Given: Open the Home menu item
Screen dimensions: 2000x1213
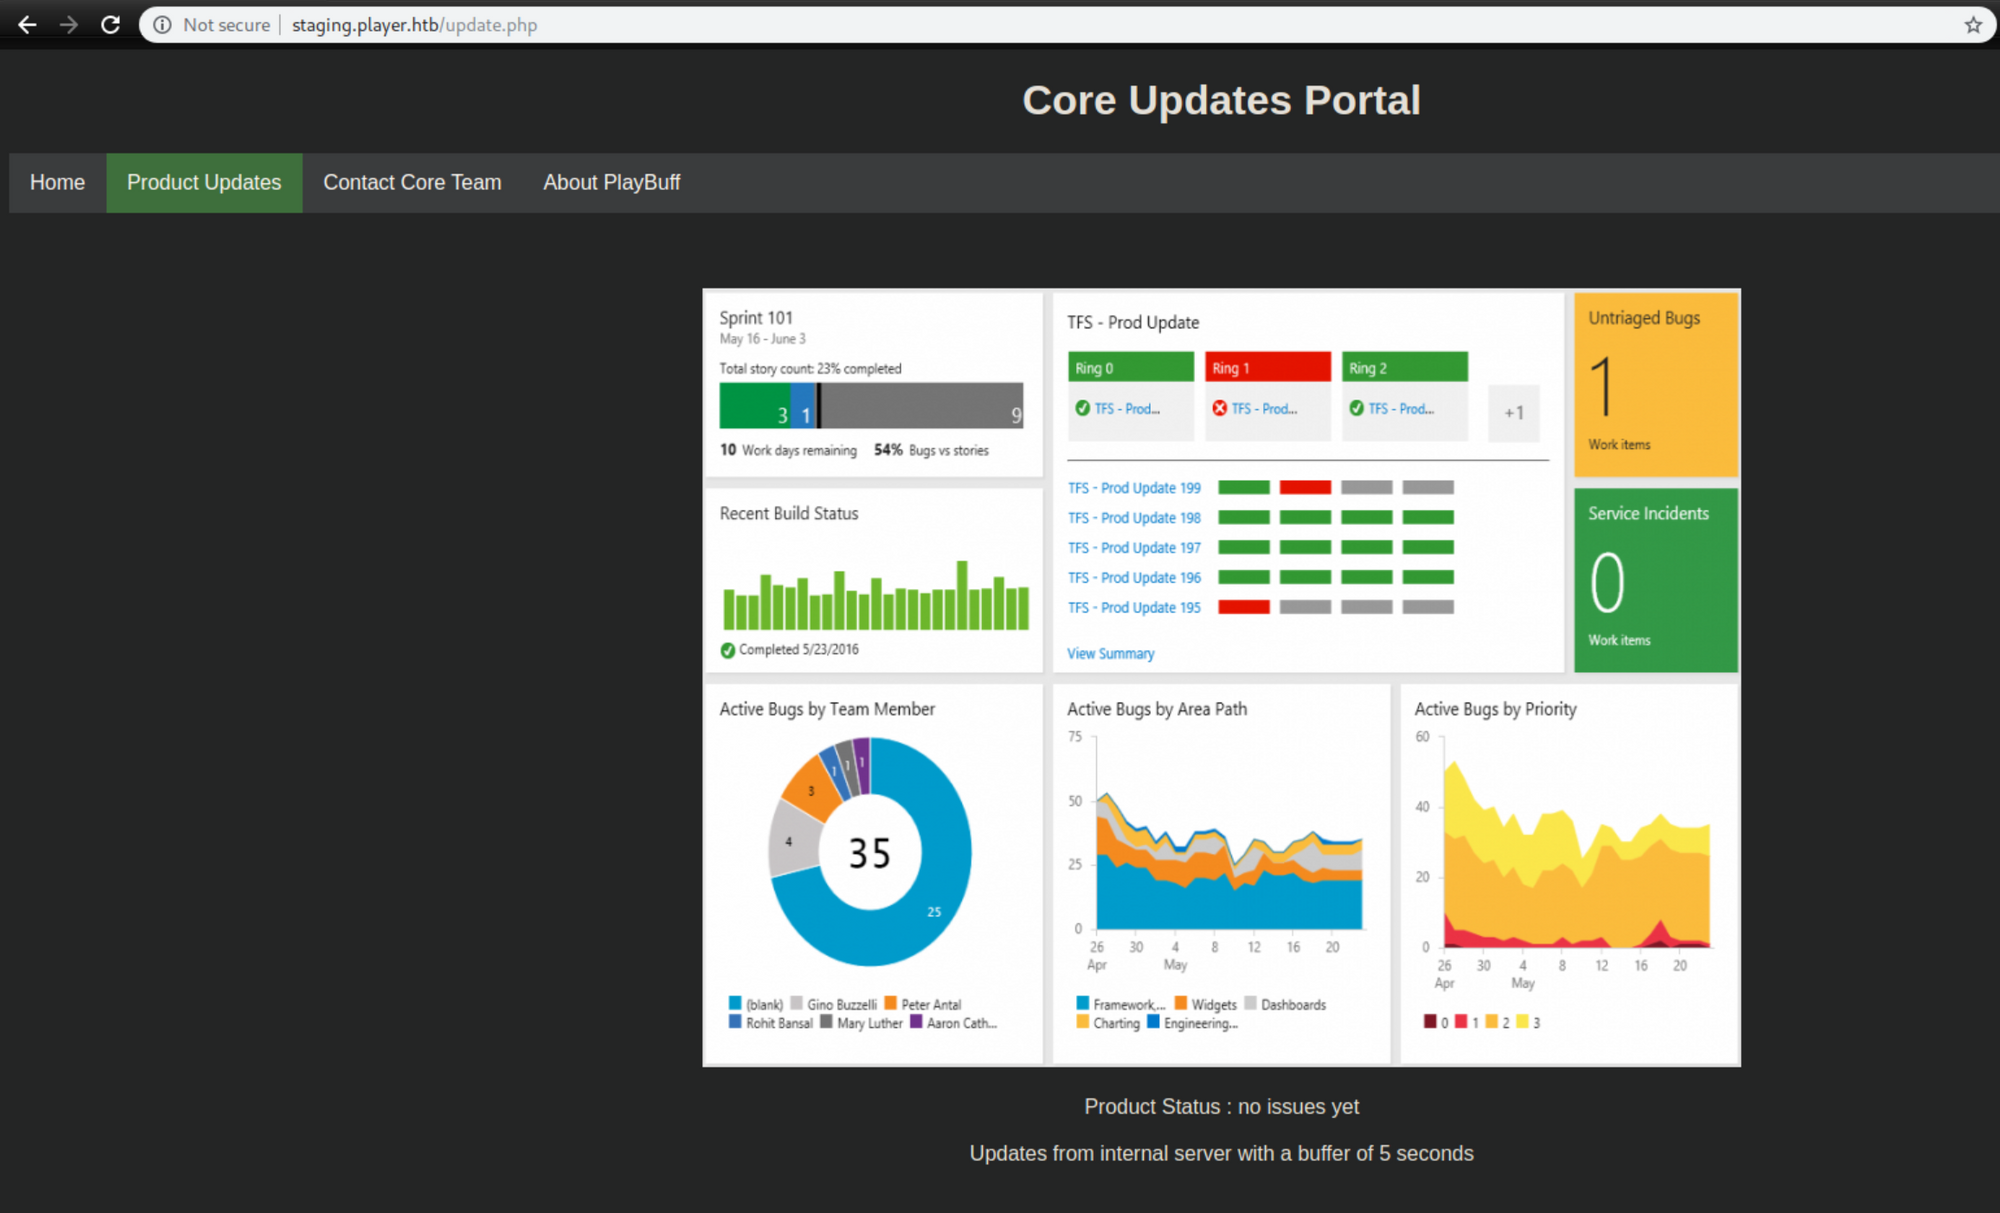Looking at the screenshot, I should [57, 183].
